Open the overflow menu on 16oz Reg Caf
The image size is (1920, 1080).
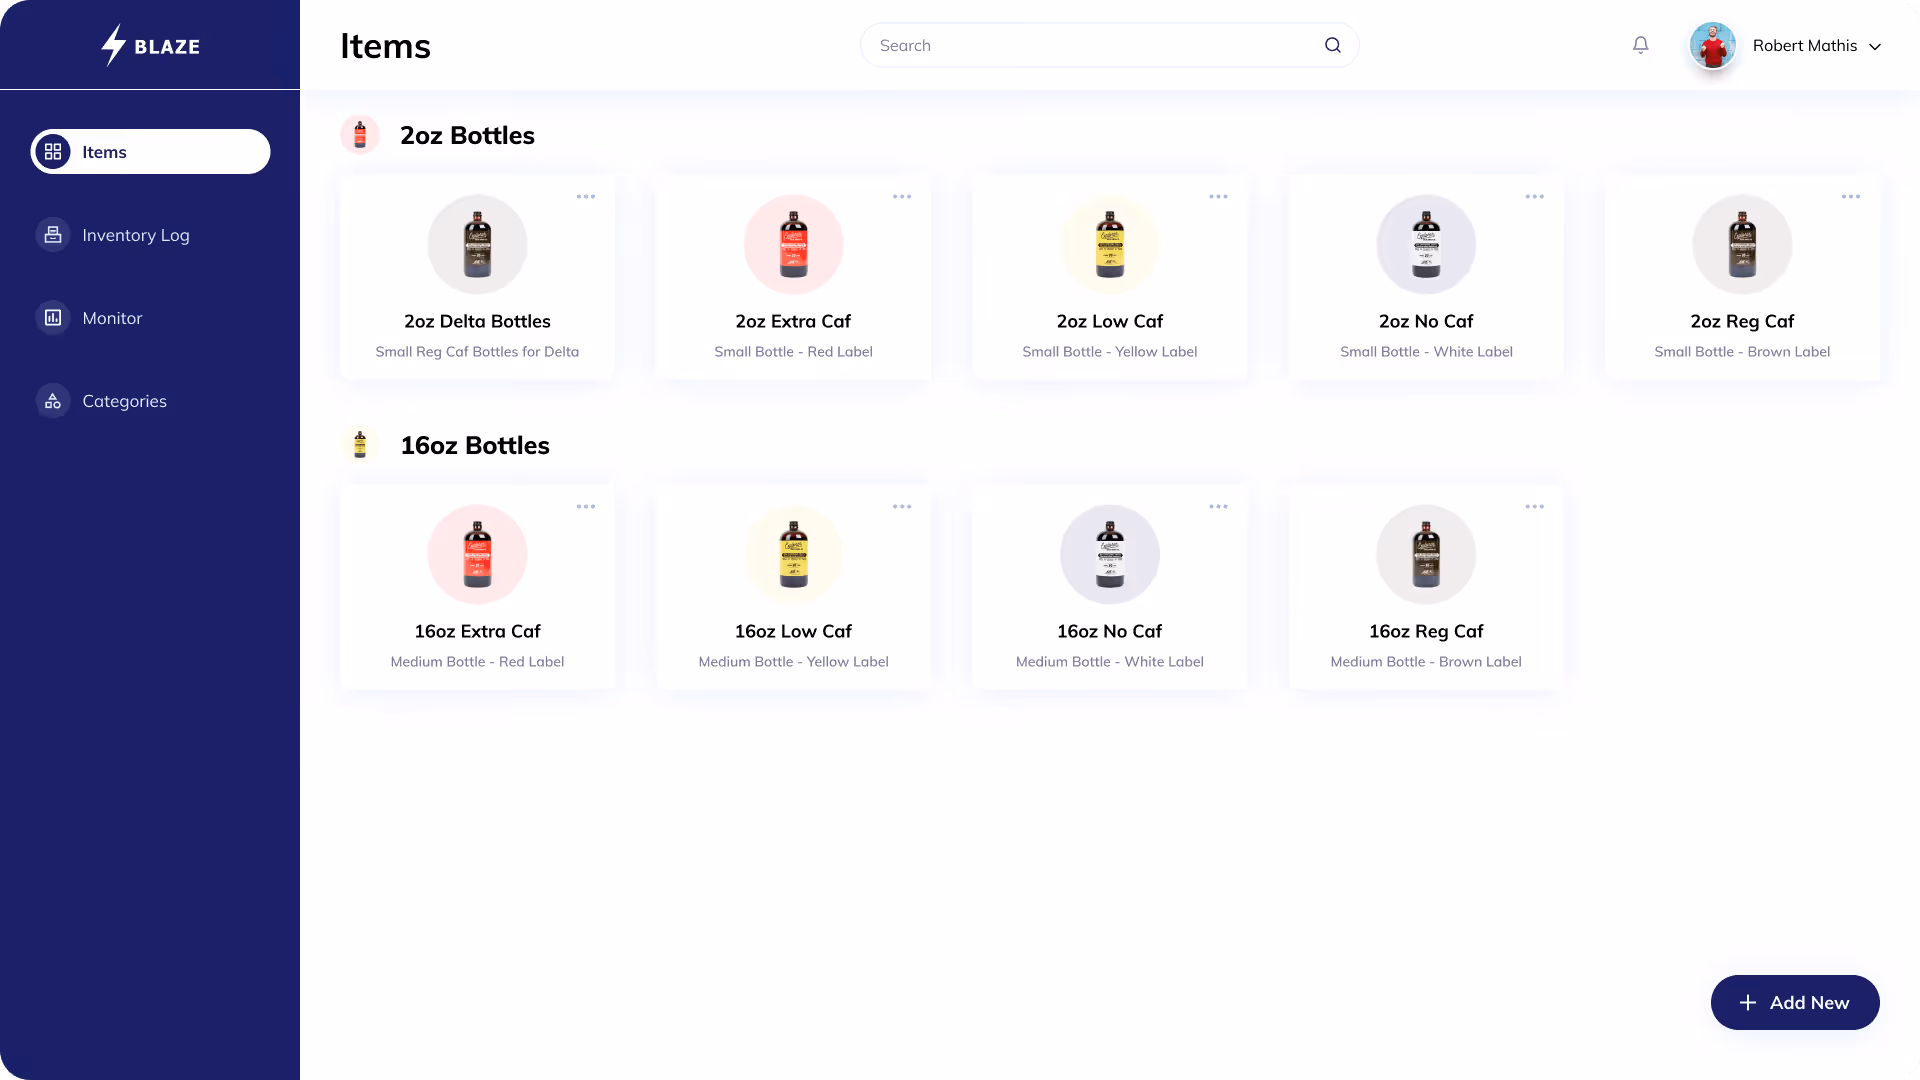pos(1535,506)
